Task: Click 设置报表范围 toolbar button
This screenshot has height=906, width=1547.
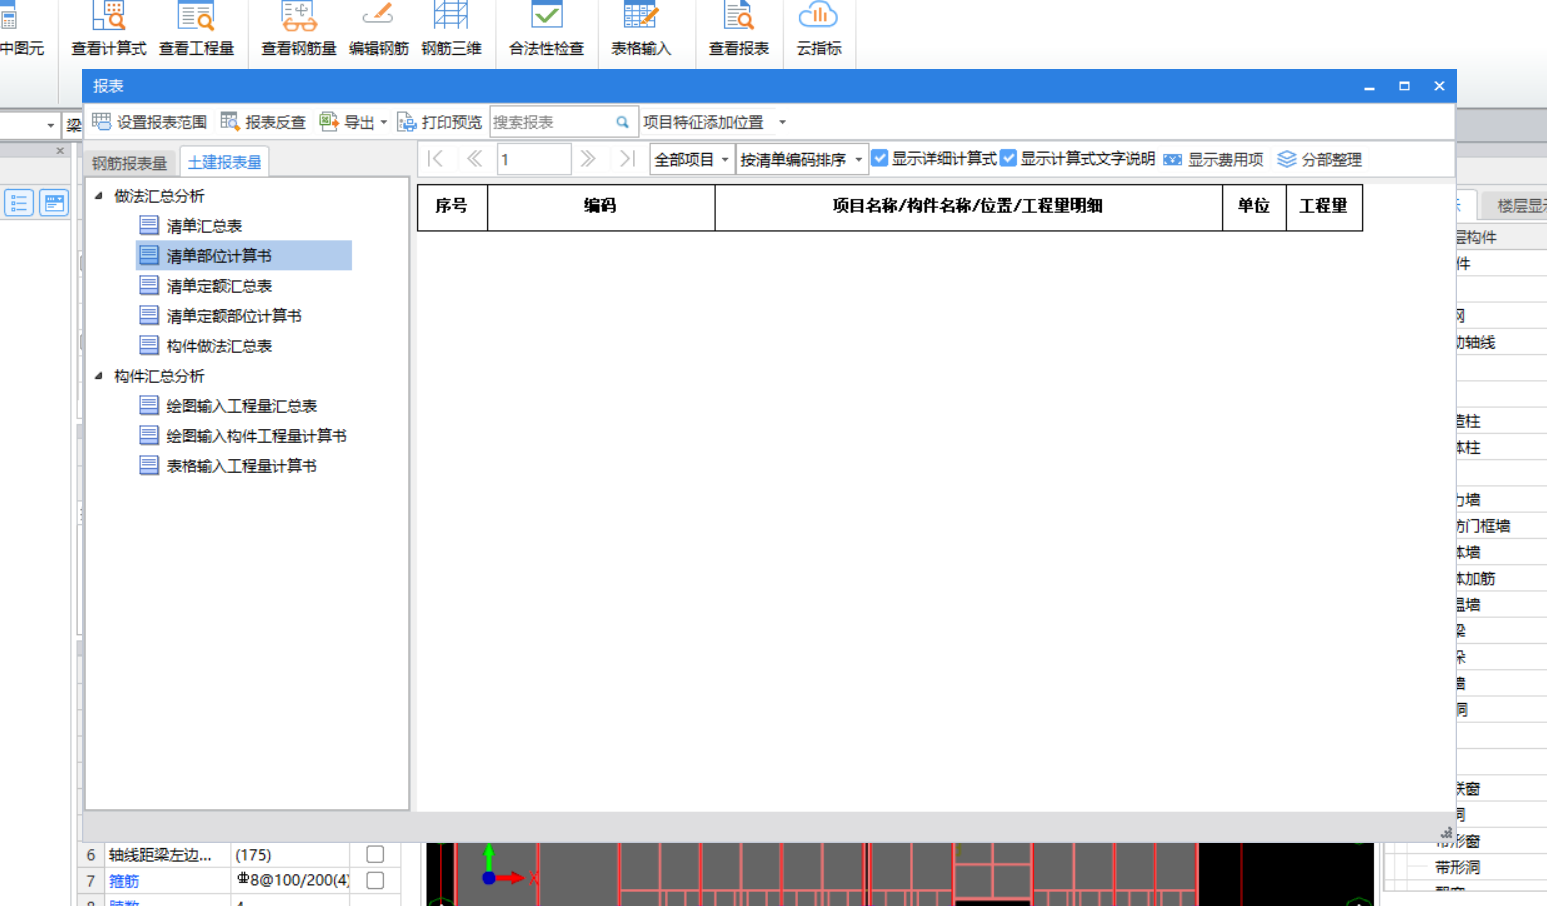Action: [x=149, y=122]
